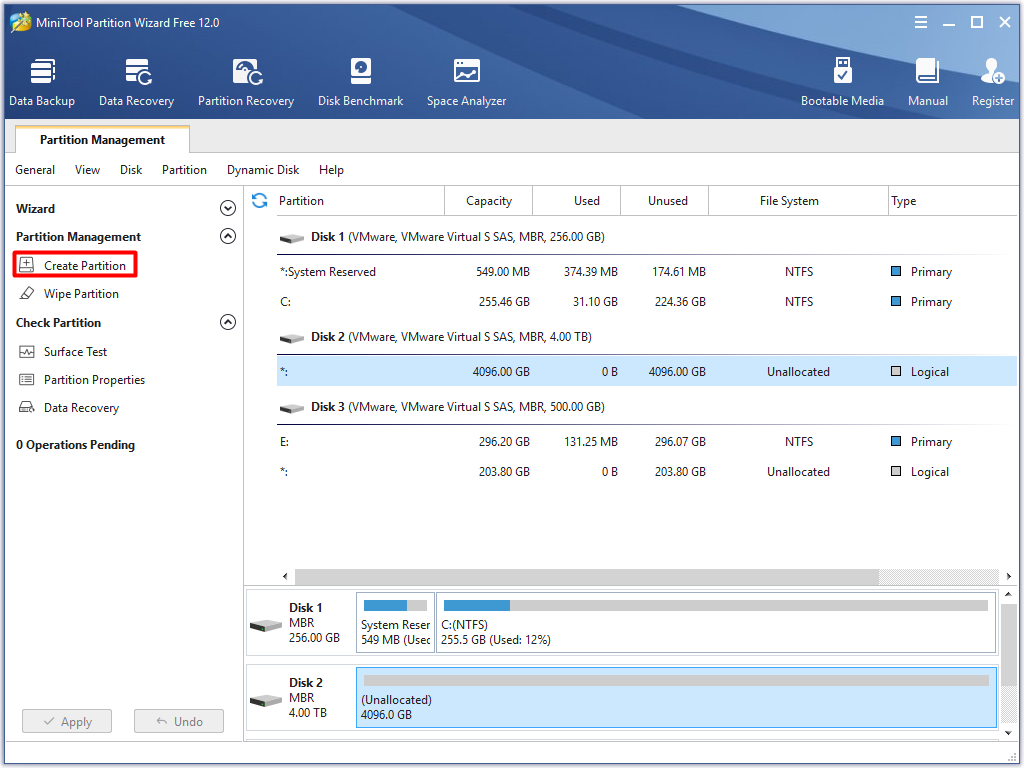Click right arrow of horizontal scrollbar

tap(1009, 576)
